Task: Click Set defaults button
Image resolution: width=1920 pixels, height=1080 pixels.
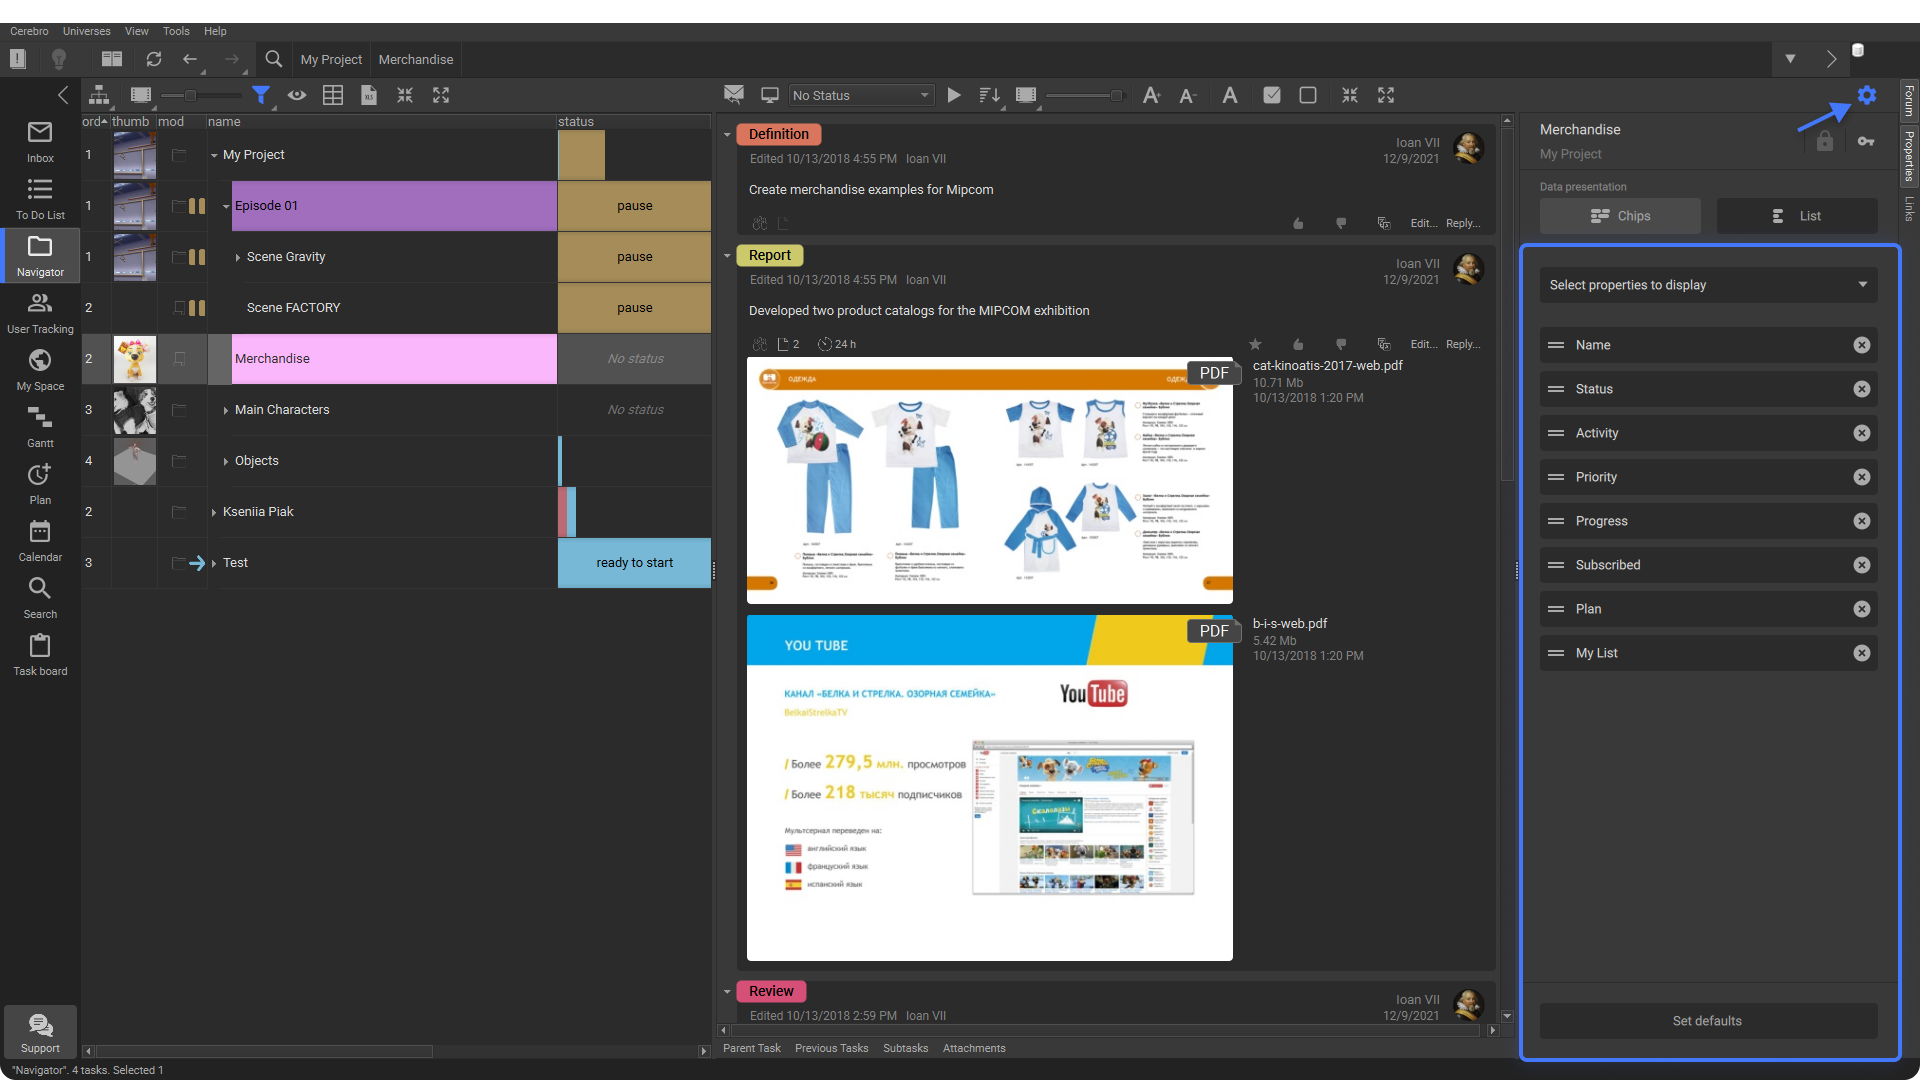Action: [x=1708, y=1021]
